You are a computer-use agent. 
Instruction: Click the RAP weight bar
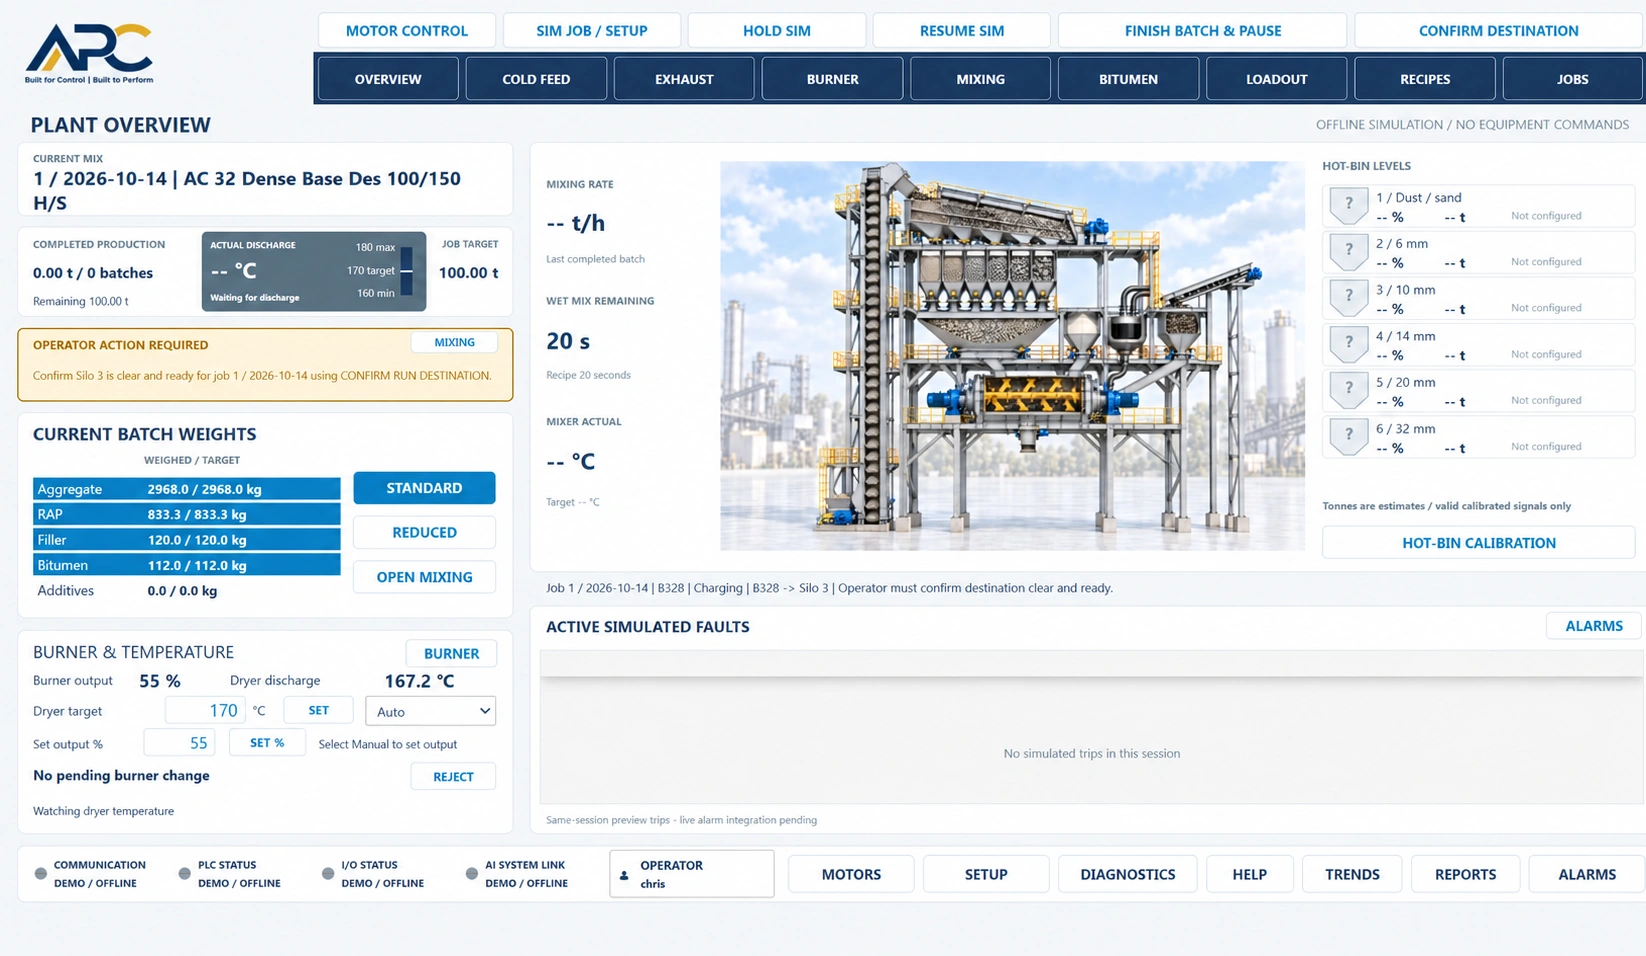pos(187,514)
